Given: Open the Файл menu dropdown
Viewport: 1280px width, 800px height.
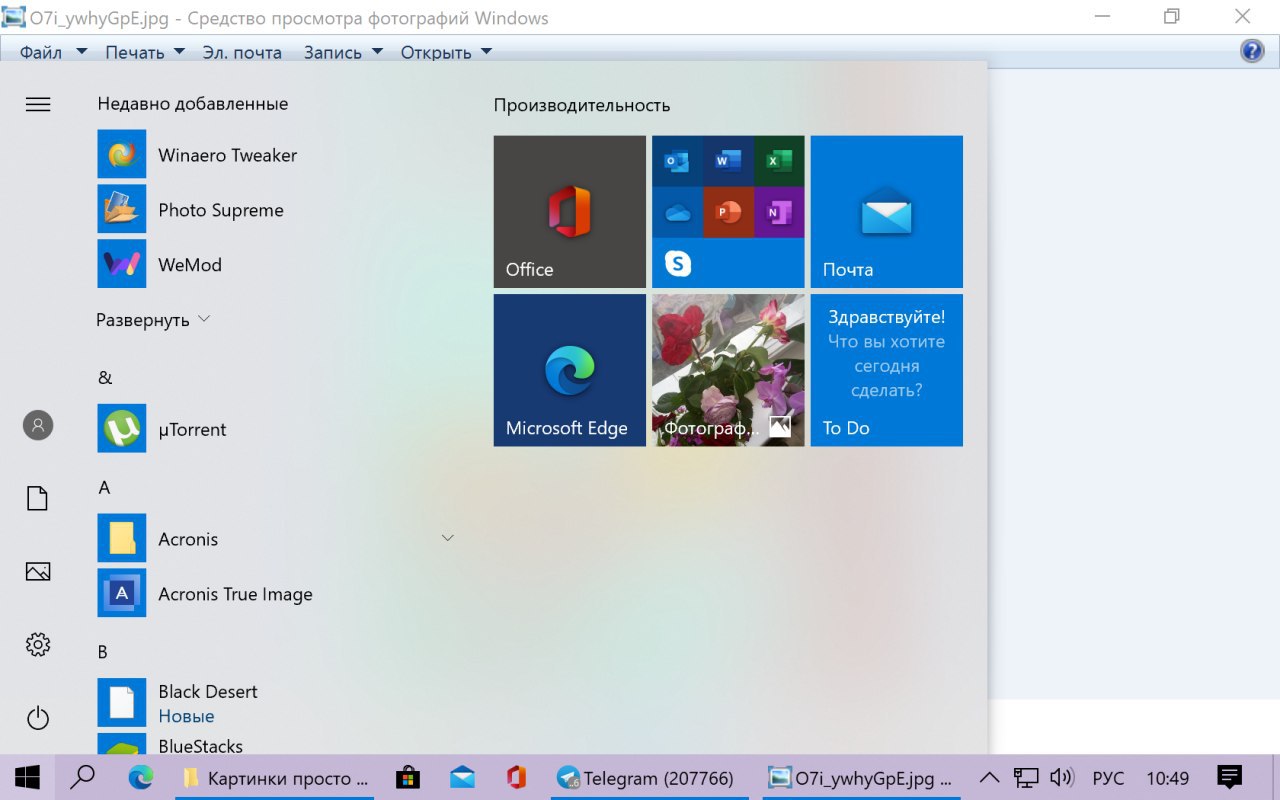Looking at the screenshot, I should [x=53, y=52].
